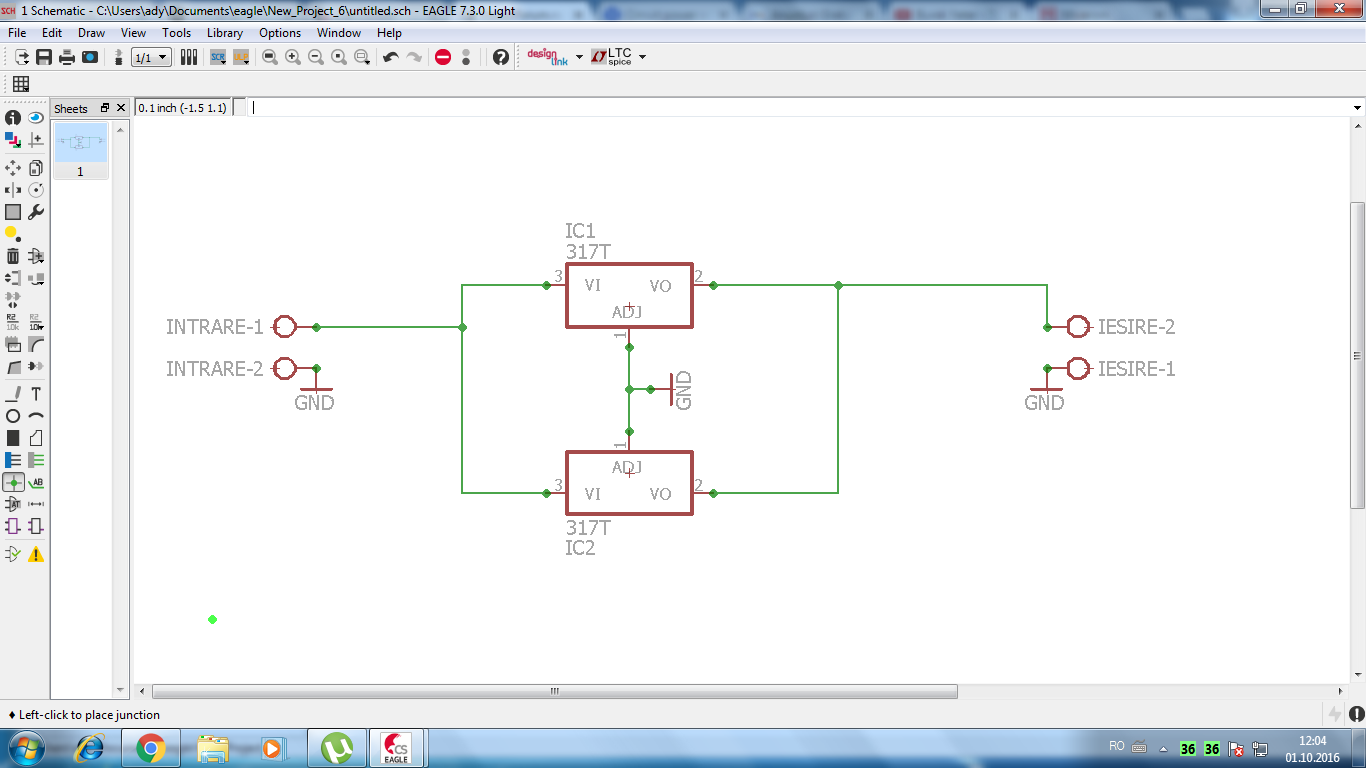Close the Sheets panel
This screenshot has width=1366, height=768.
[121, 108]
